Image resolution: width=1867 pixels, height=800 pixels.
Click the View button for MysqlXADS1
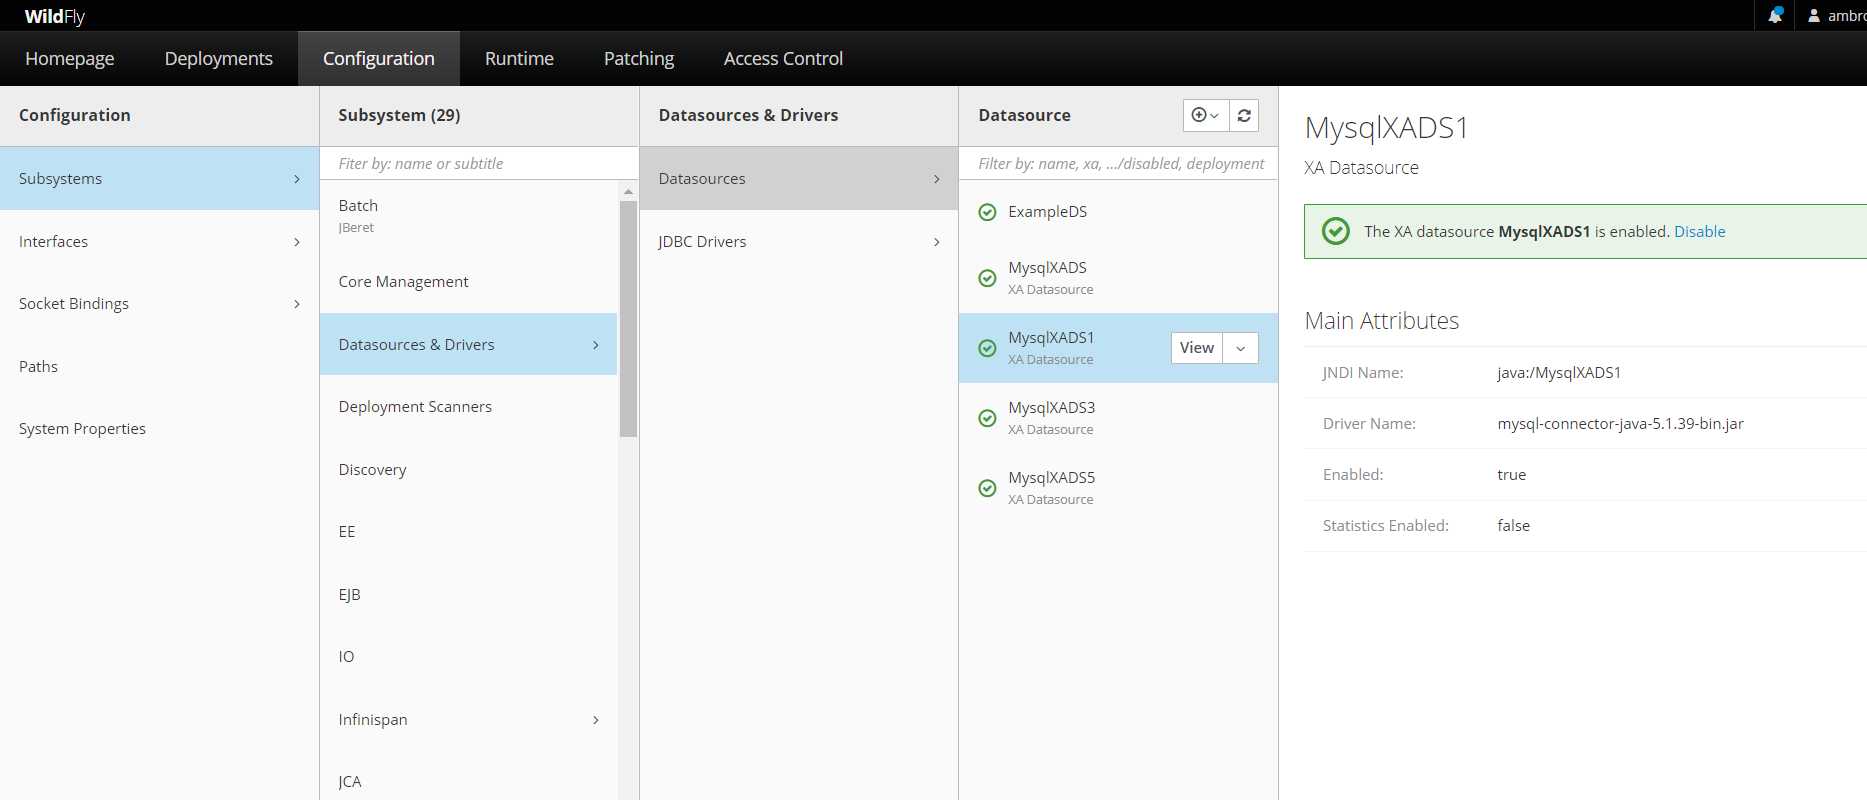(x=1197, y=348)
